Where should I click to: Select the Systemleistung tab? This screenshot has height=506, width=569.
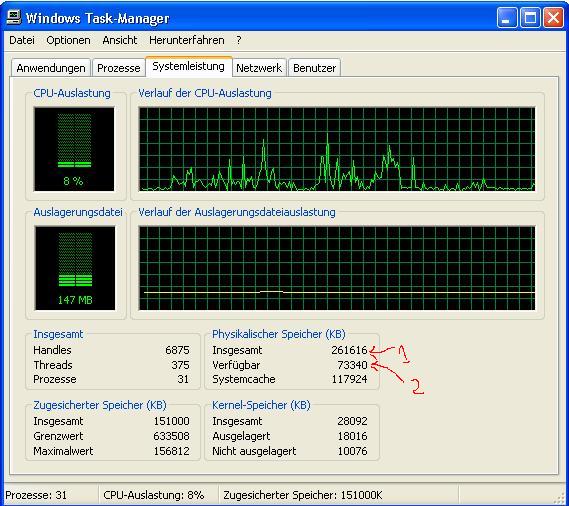click(x=188, y=67)
